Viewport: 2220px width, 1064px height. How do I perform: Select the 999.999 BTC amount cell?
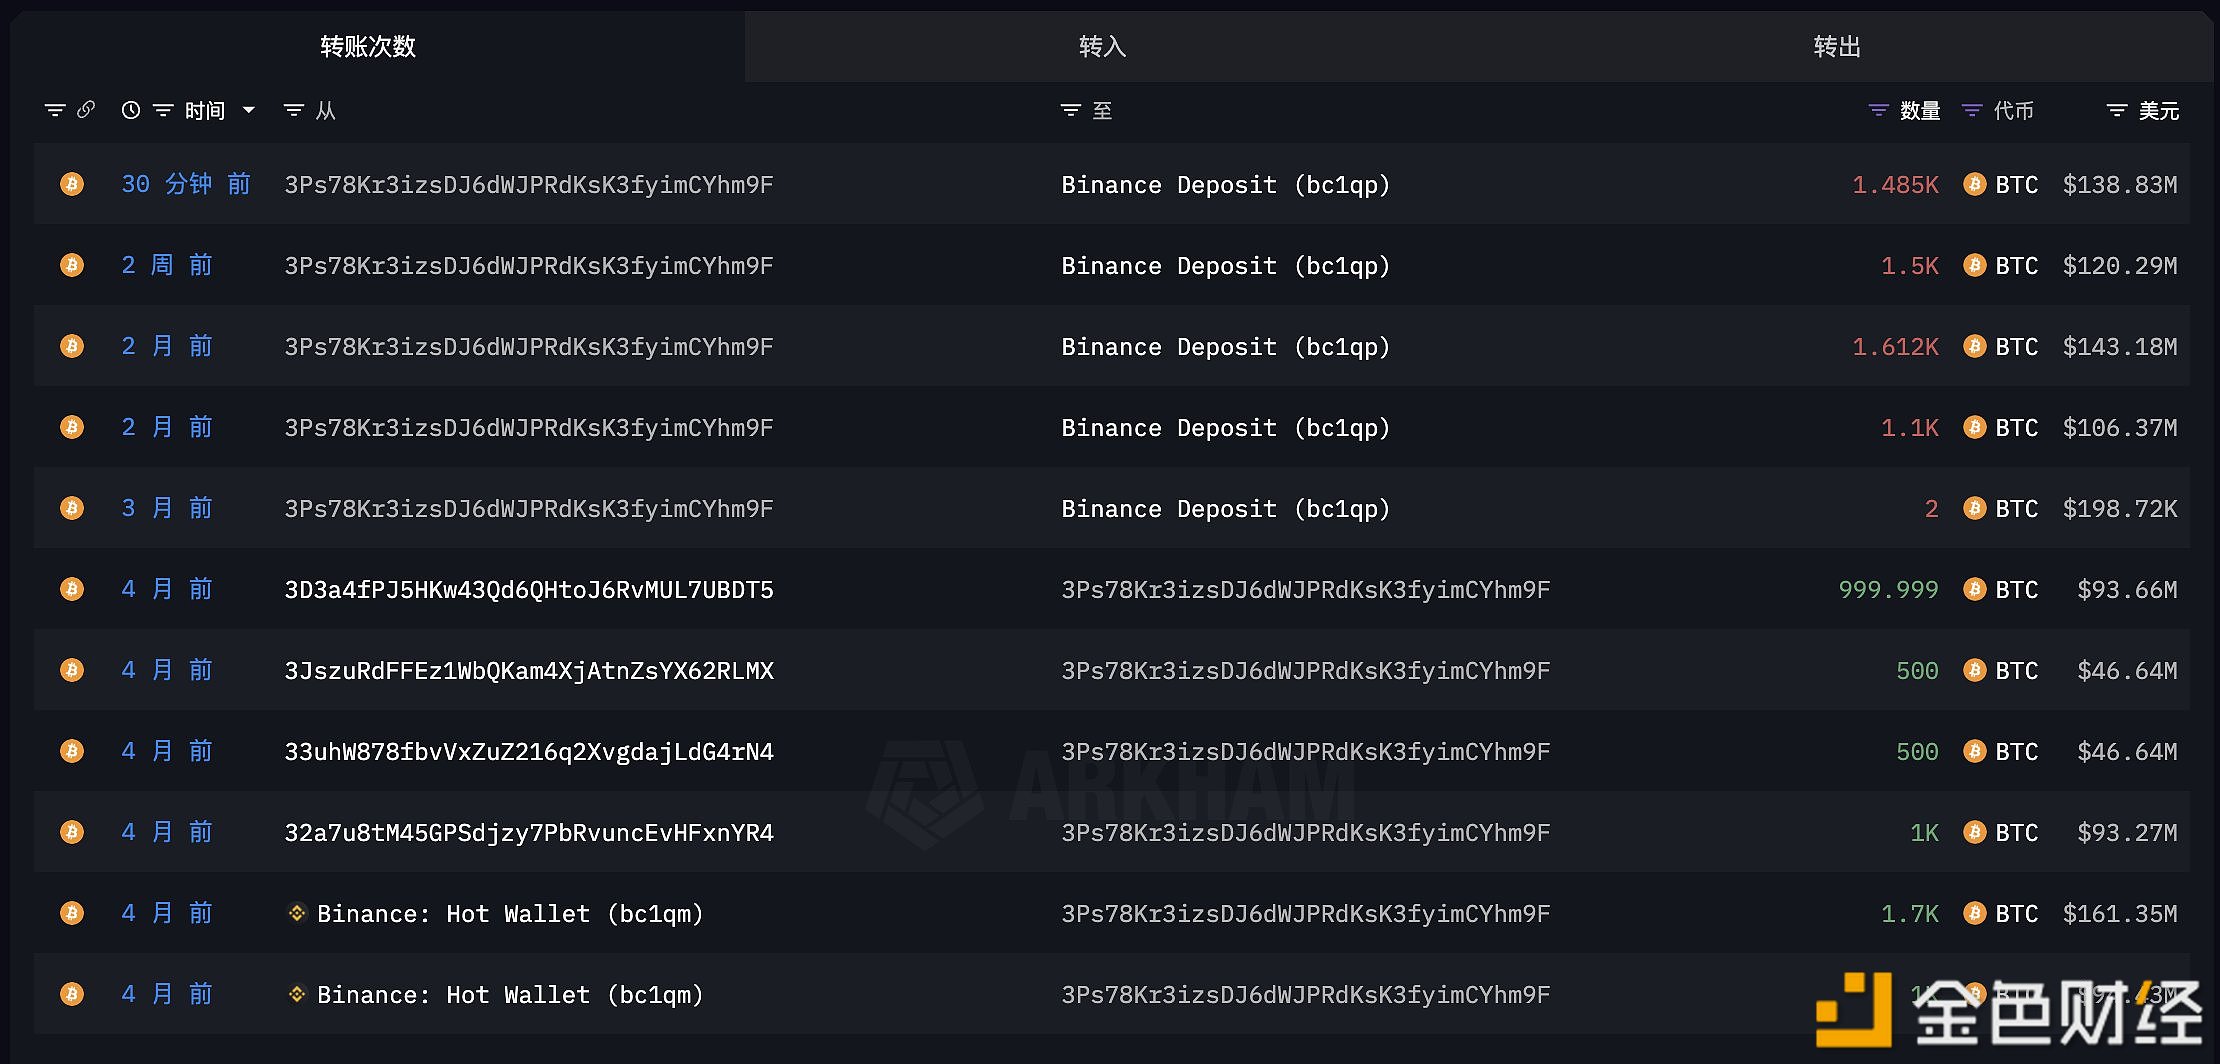1888,590
